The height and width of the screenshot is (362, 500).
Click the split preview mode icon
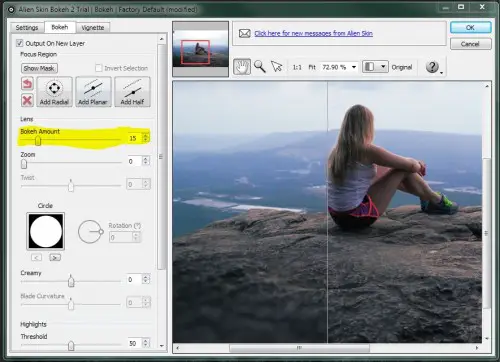[370, 67]
